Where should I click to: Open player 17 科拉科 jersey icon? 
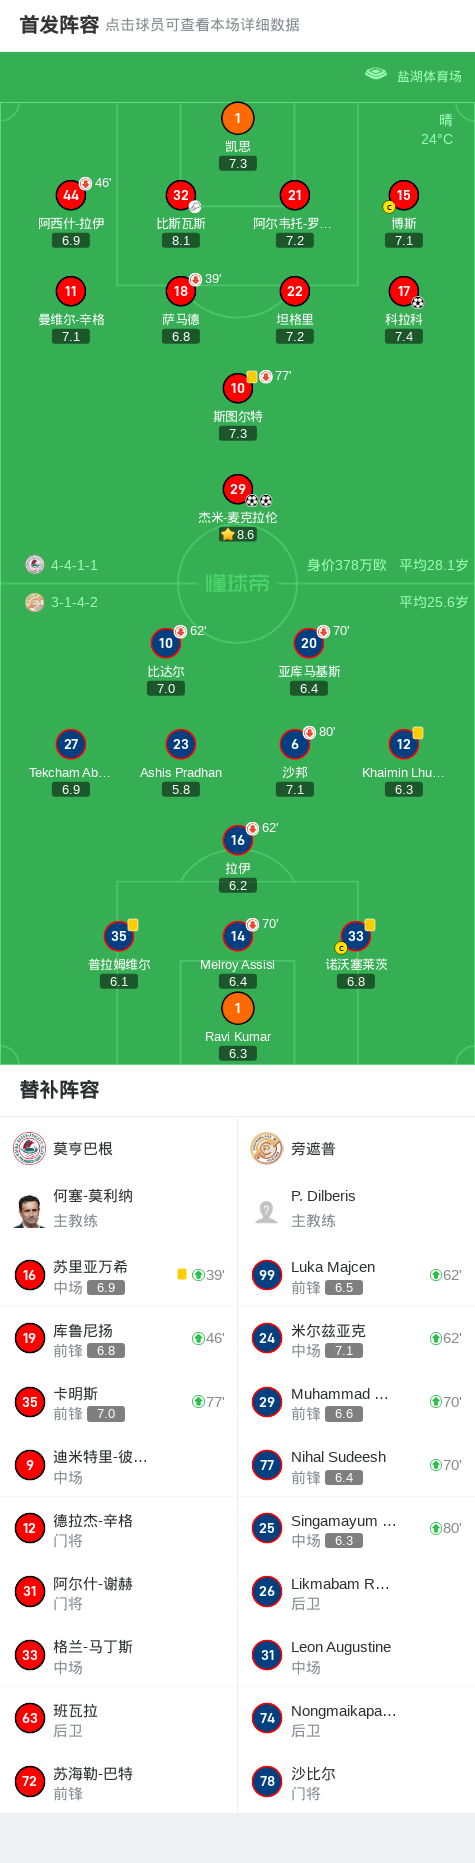404,291
